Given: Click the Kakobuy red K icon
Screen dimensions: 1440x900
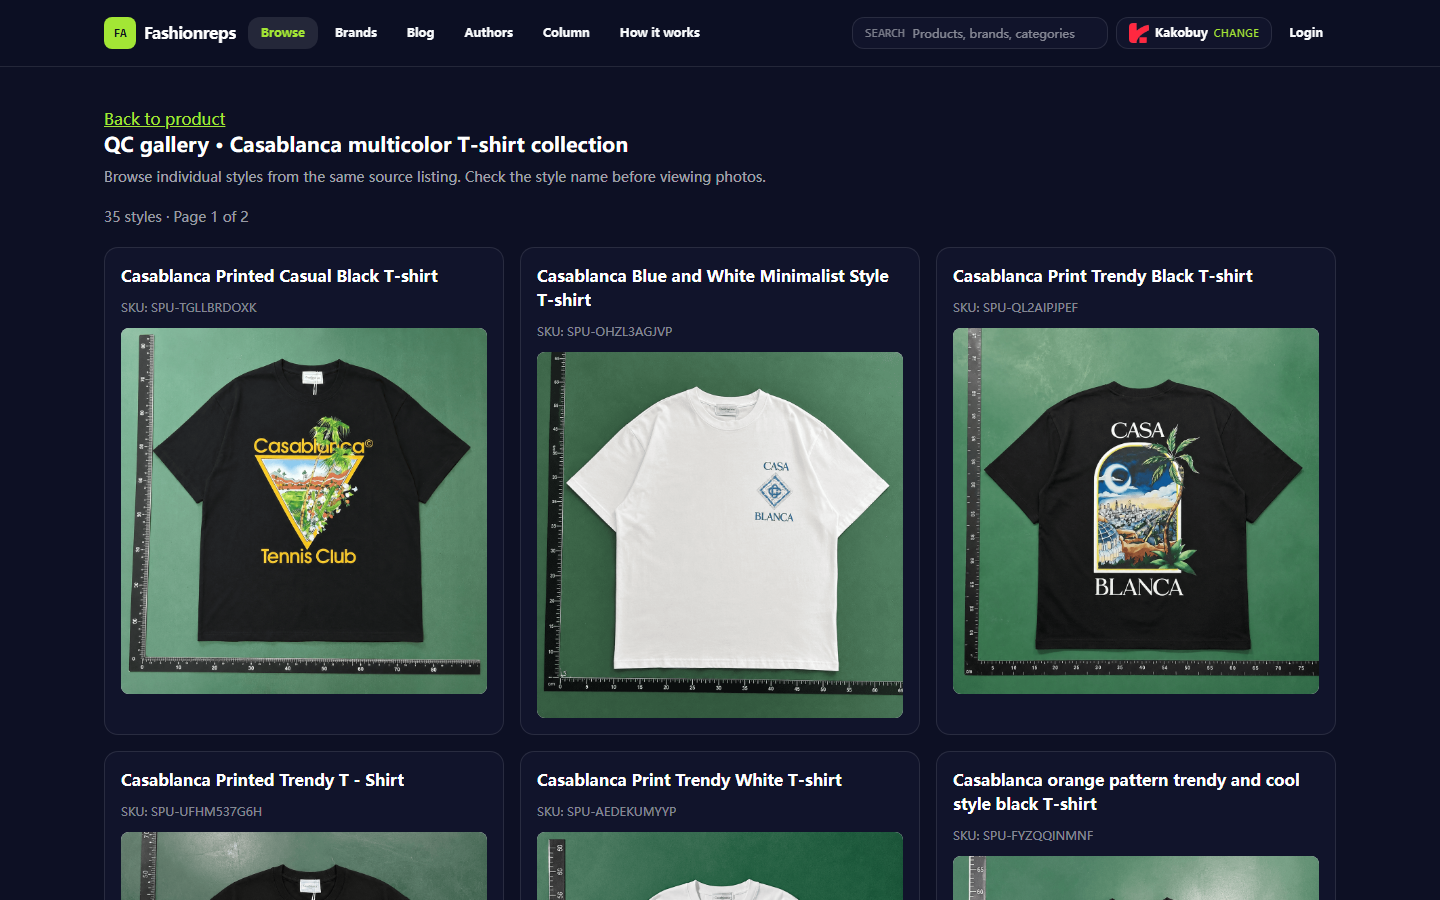Looking at the screenshot, I should click(x=1138, y=33).
